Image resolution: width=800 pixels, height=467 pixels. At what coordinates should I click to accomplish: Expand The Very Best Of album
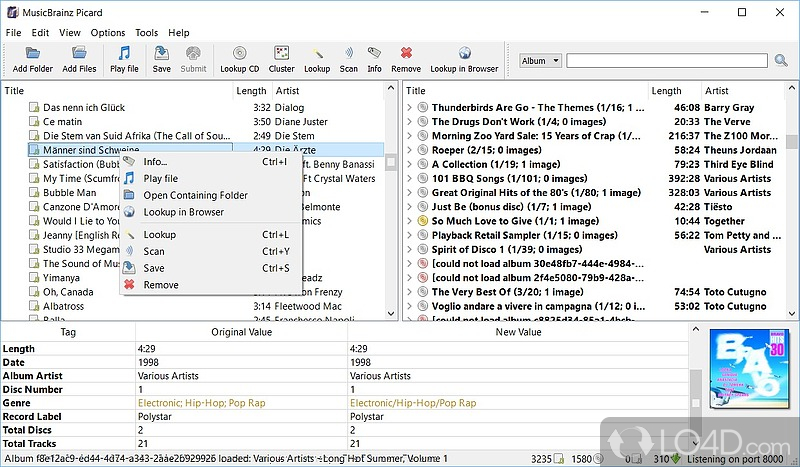pos(409,292)
